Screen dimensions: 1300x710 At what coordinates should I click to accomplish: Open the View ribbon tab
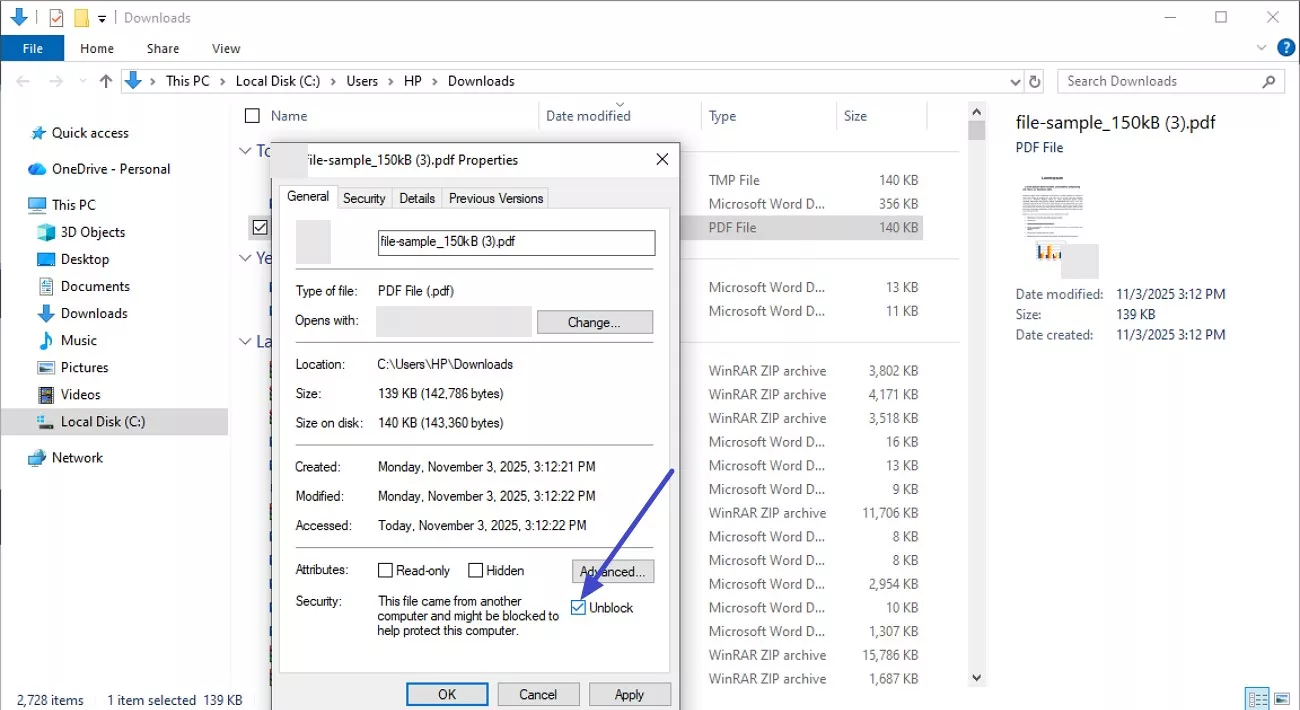point(225,48)
